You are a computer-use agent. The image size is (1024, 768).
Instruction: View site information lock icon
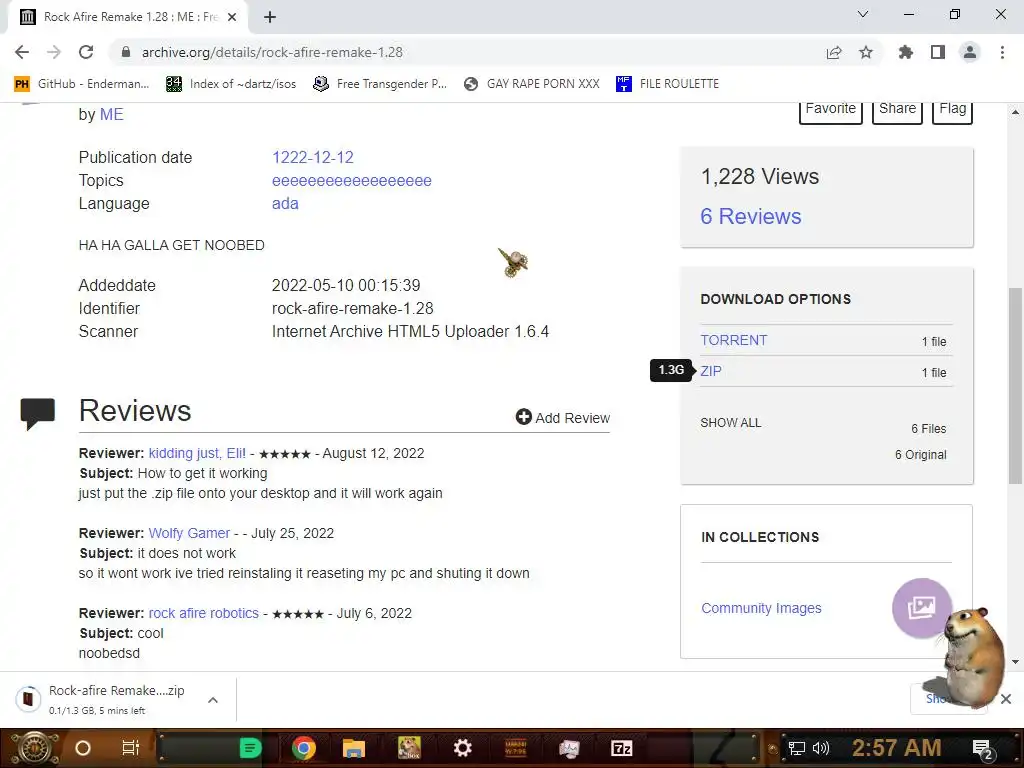tap(126, 52)
